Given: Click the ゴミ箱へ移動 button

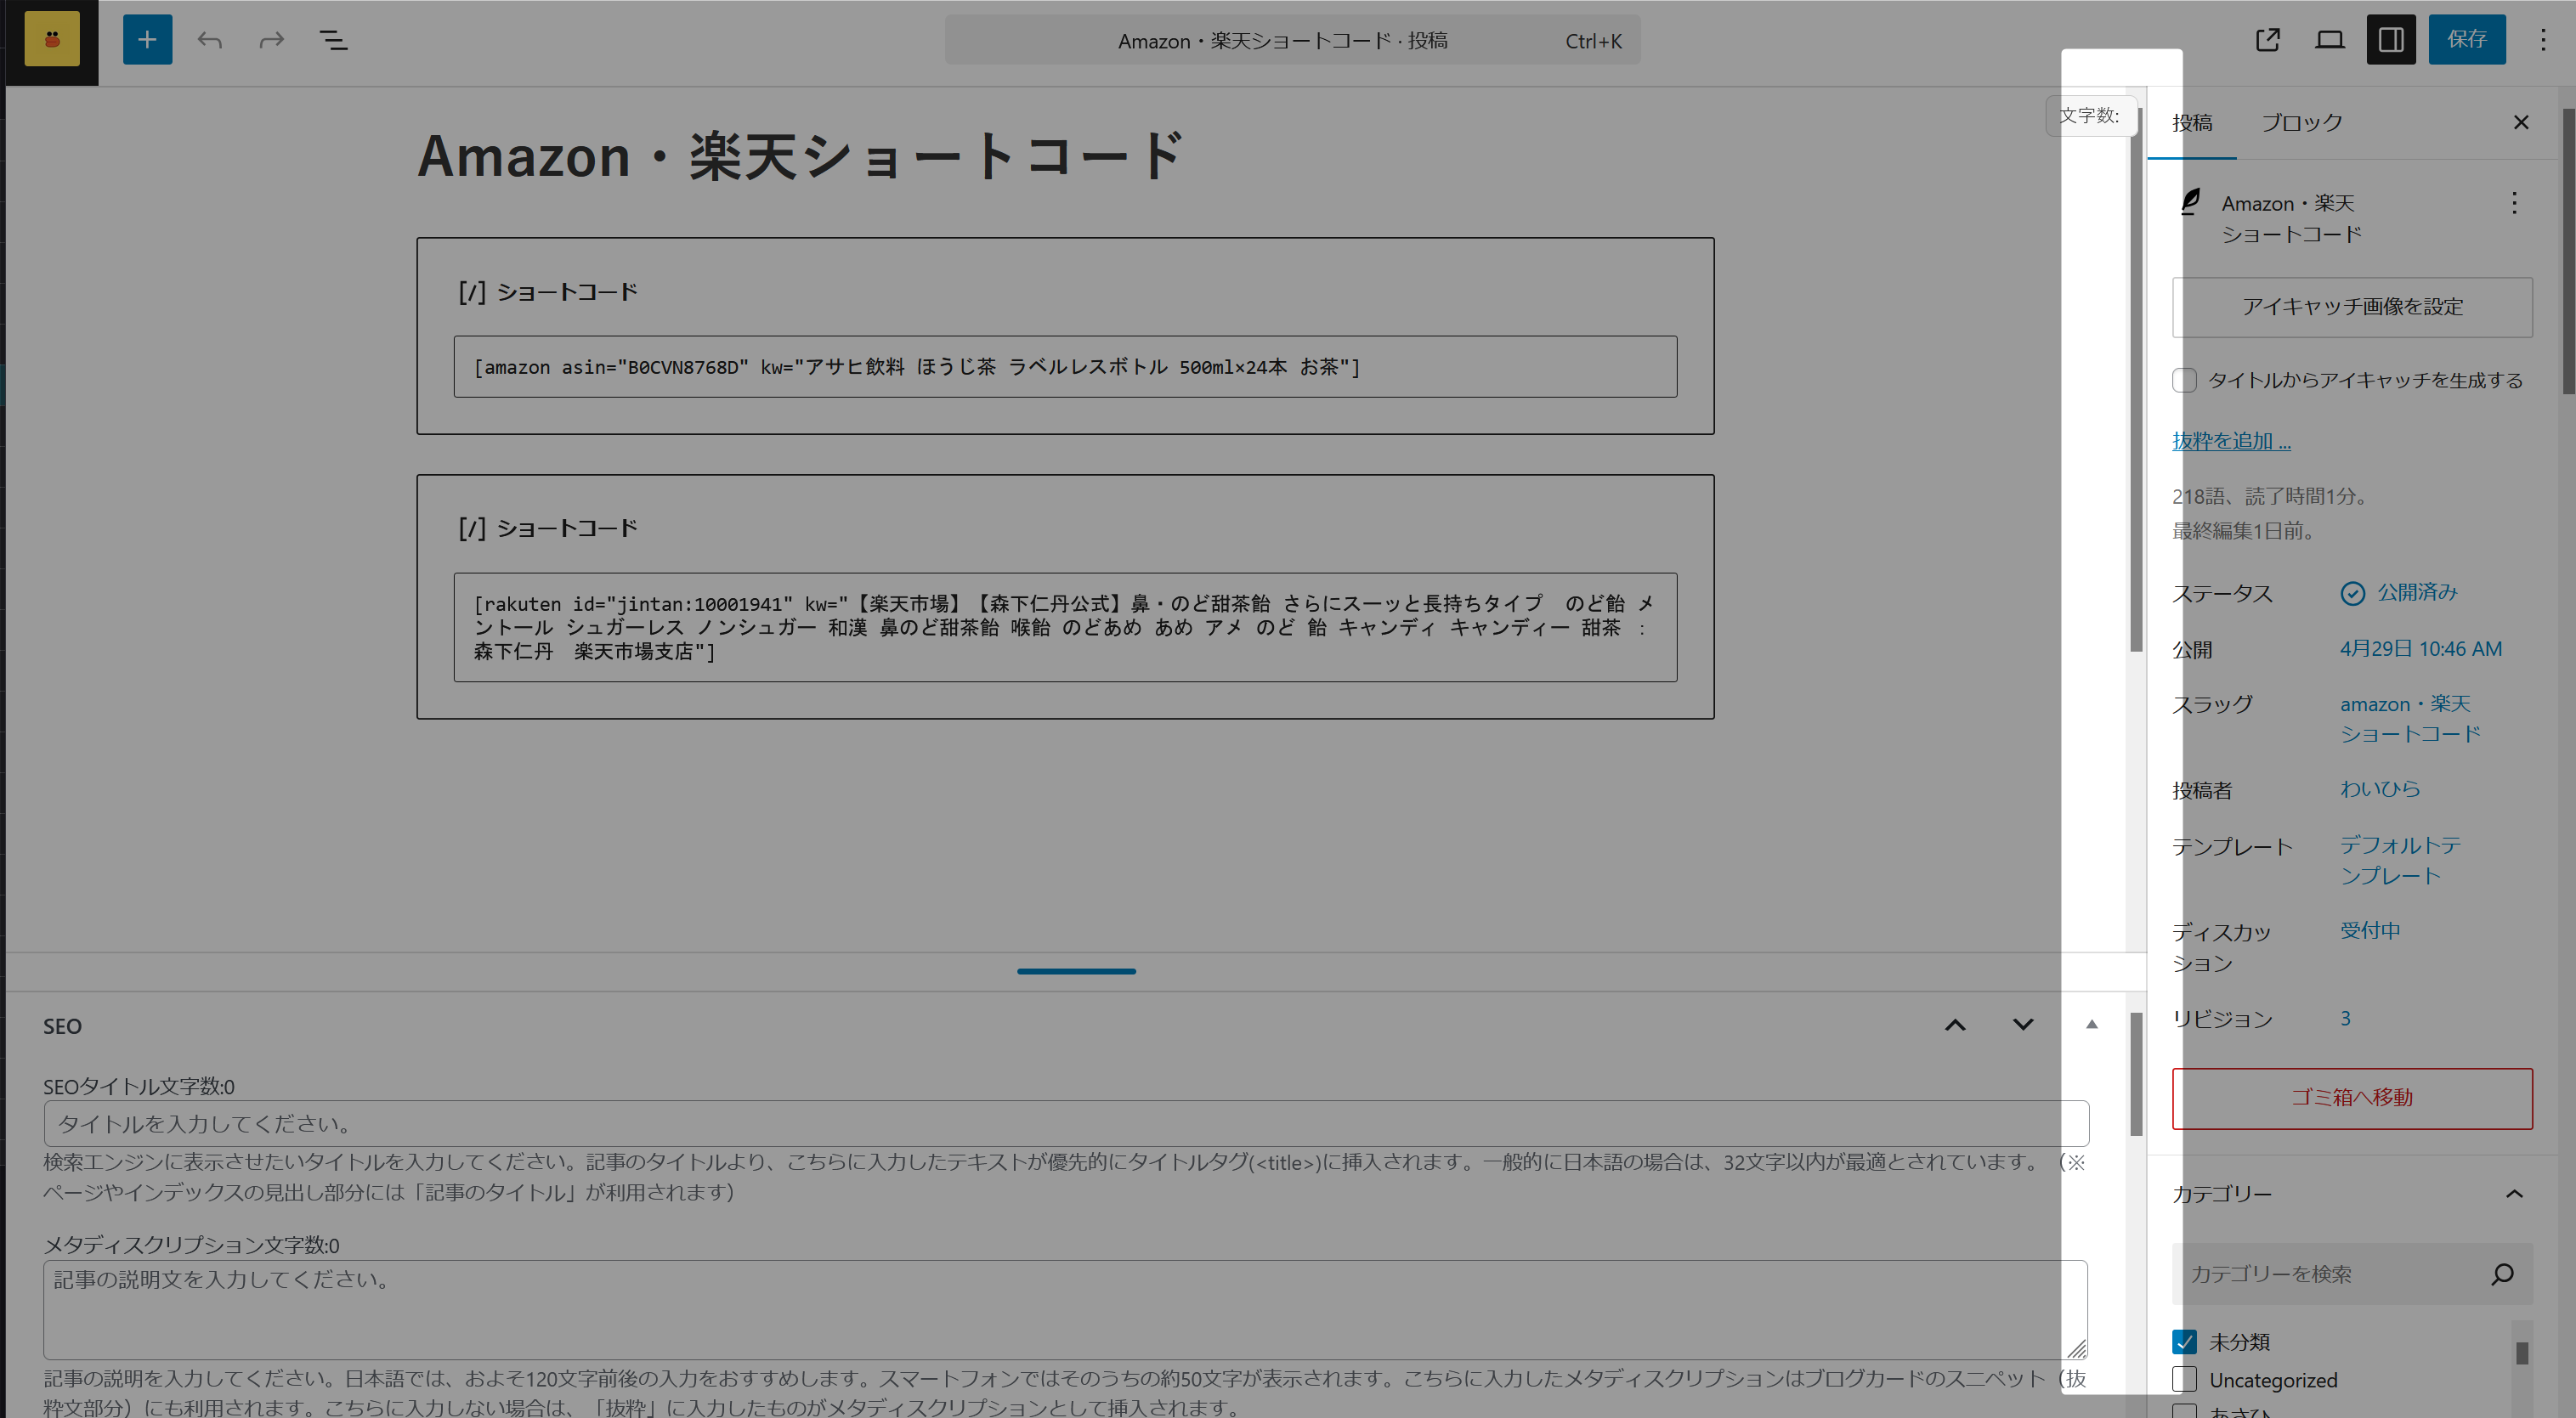Looking at the screenshot, I should 2351,1098.
